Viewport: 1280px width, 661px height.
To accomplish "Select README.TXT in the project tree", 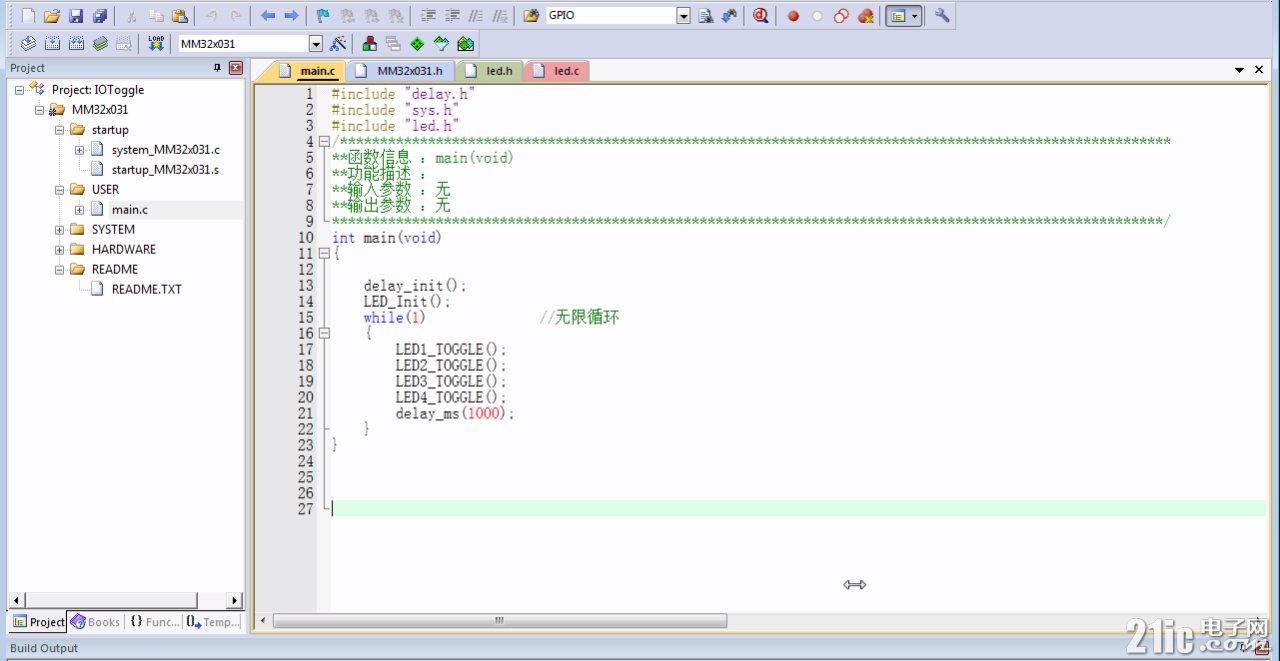I will pyautogui.click(x=146, y=290).
